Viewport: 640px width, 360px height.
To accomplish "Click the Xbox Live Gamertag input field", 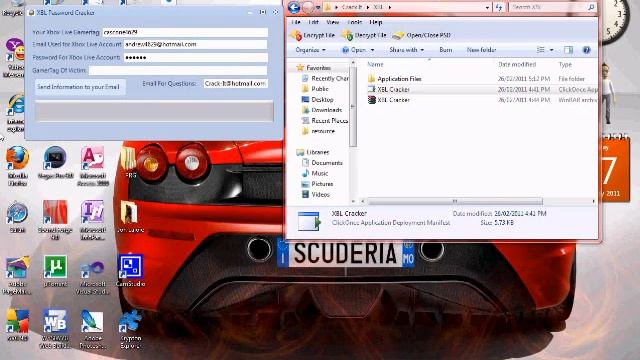I will (x=185, y=32).
